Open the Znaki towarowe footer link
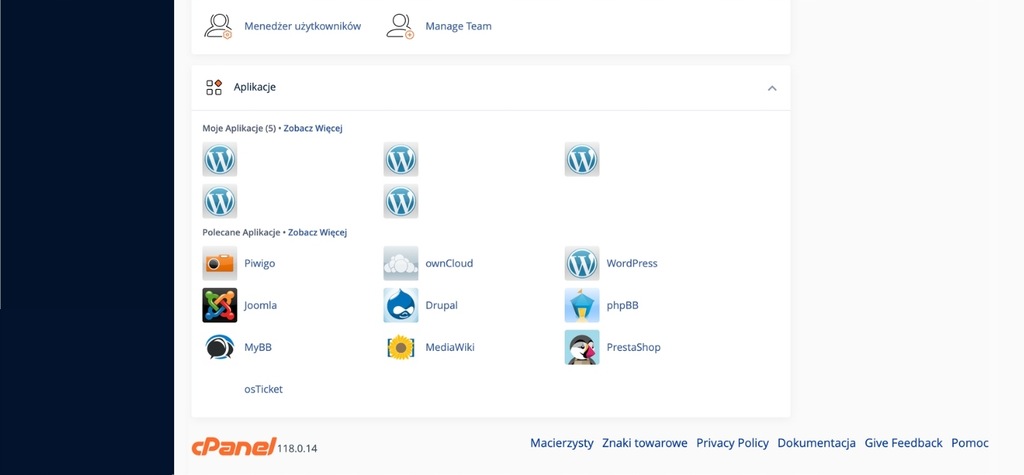The width and height of the screenshot is (1024, 475). pos(645,443)
